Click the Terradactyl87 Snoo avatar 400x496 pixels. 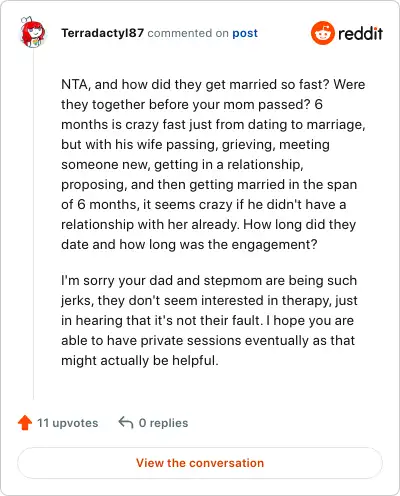point(32,32)
